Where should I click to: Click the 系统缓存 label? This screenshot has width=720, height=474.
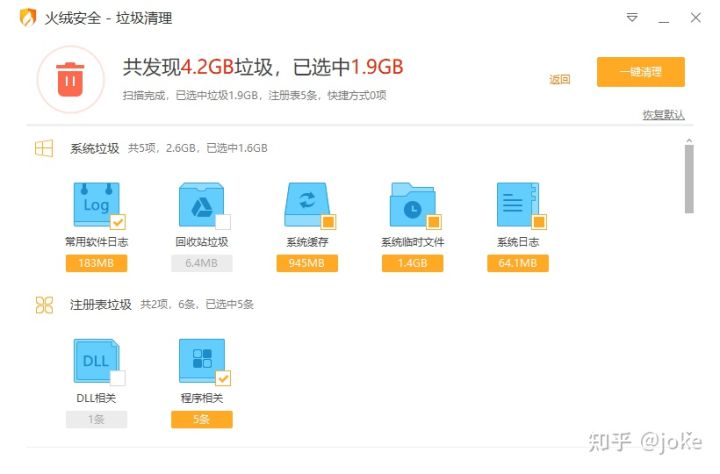(x=307, y=242)
